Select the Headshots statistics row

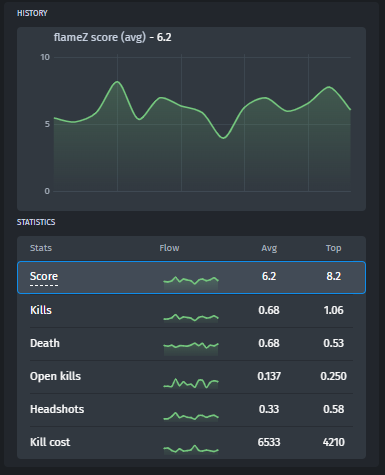(191, 410)
